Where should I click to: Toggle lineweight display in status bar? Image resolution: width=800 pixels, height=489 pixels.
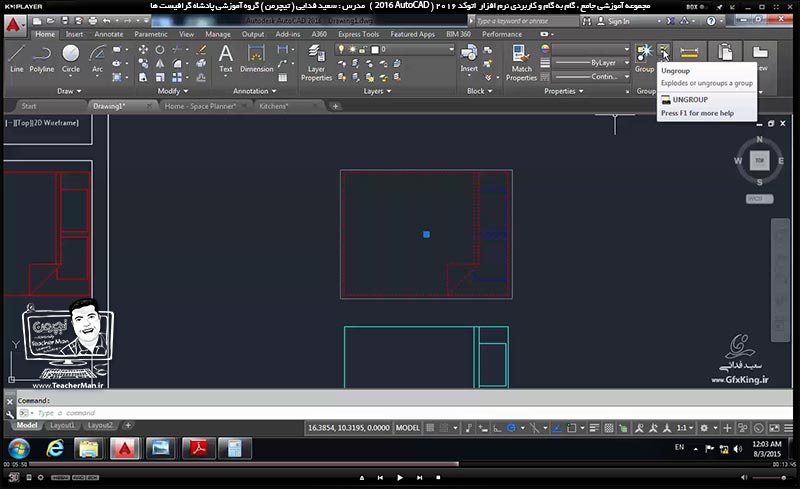point(594,428)
